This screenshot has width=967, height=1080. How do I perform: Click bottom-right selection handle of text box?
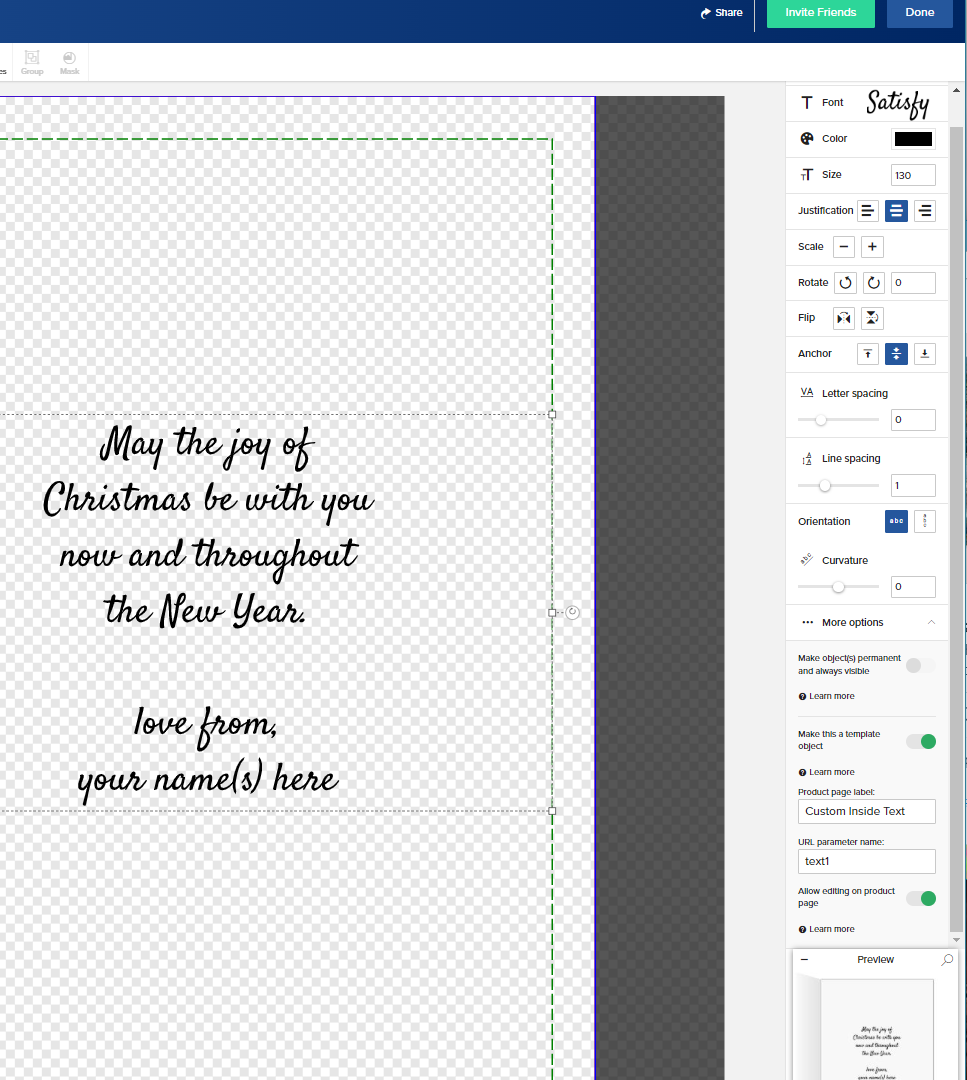552,811
